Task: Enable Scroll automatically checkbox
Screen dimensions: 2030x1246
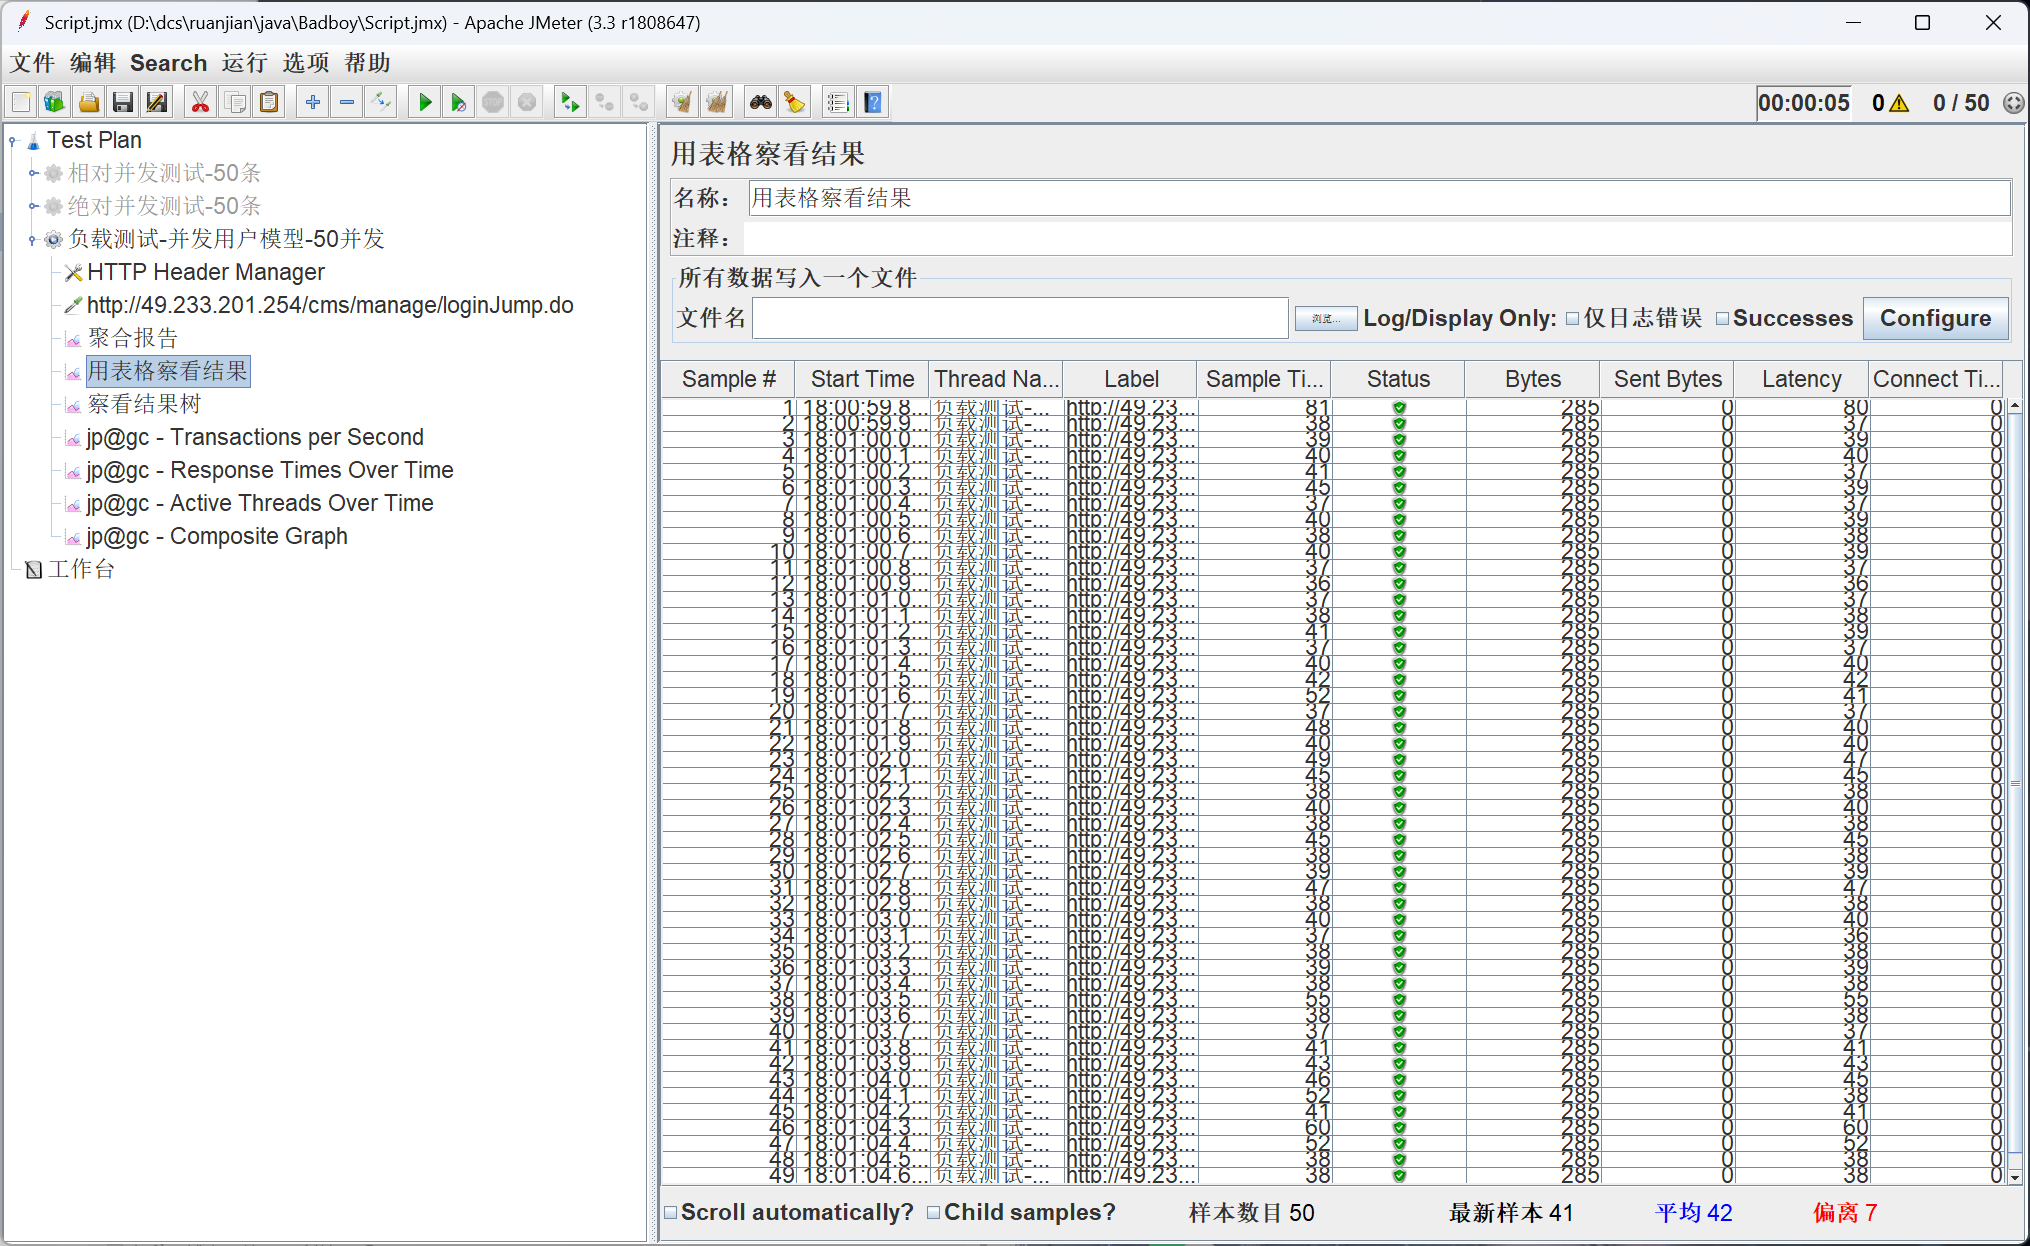Action: click(x=671, y=1213)
